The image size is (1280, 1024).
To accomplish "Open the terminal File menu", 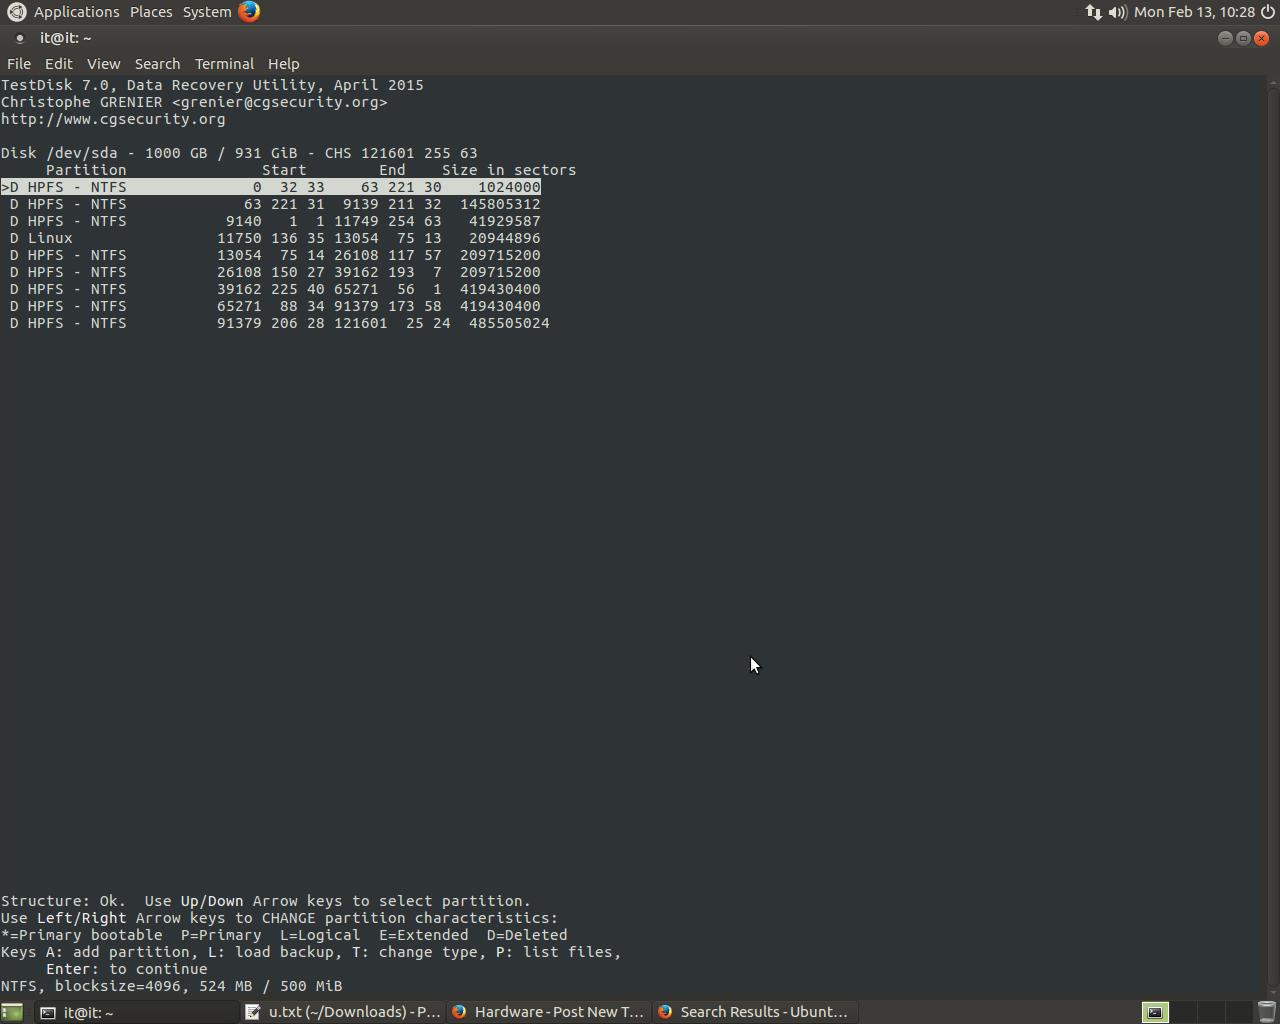I will click(19, 64).
